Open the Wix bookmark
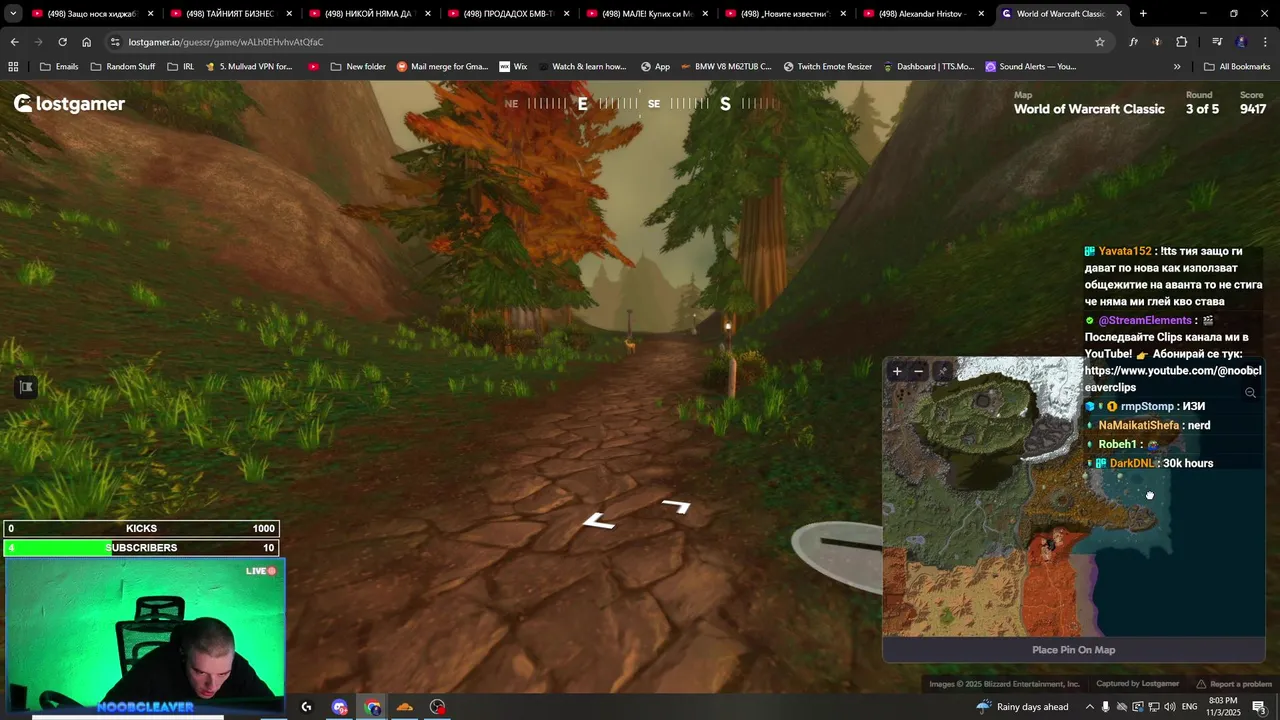 (513, 66)
